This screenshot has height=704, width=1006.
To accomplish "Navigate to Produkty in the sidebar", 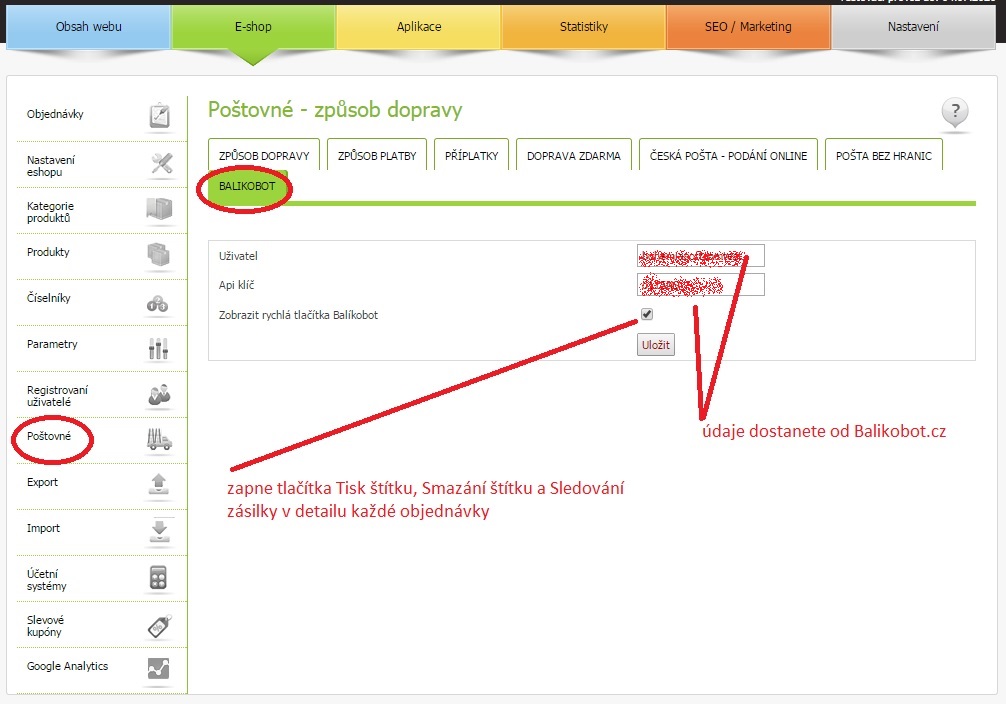I will (48, 252).
